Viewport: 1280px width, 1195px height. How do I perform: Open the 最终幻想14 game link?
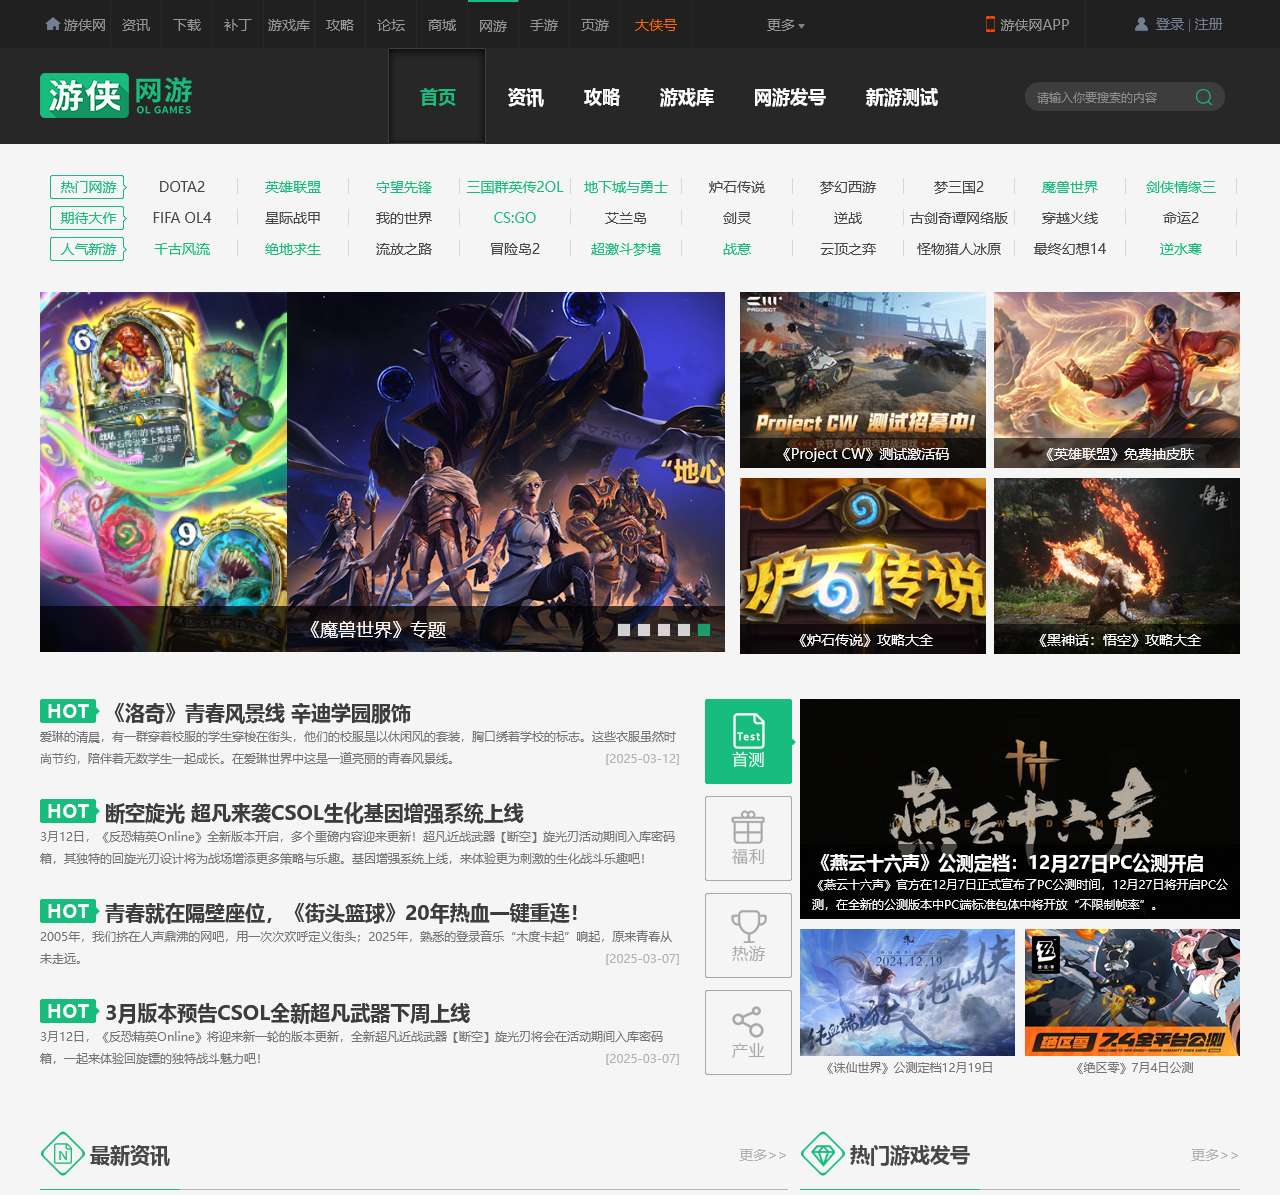(x=1070, y=249)
